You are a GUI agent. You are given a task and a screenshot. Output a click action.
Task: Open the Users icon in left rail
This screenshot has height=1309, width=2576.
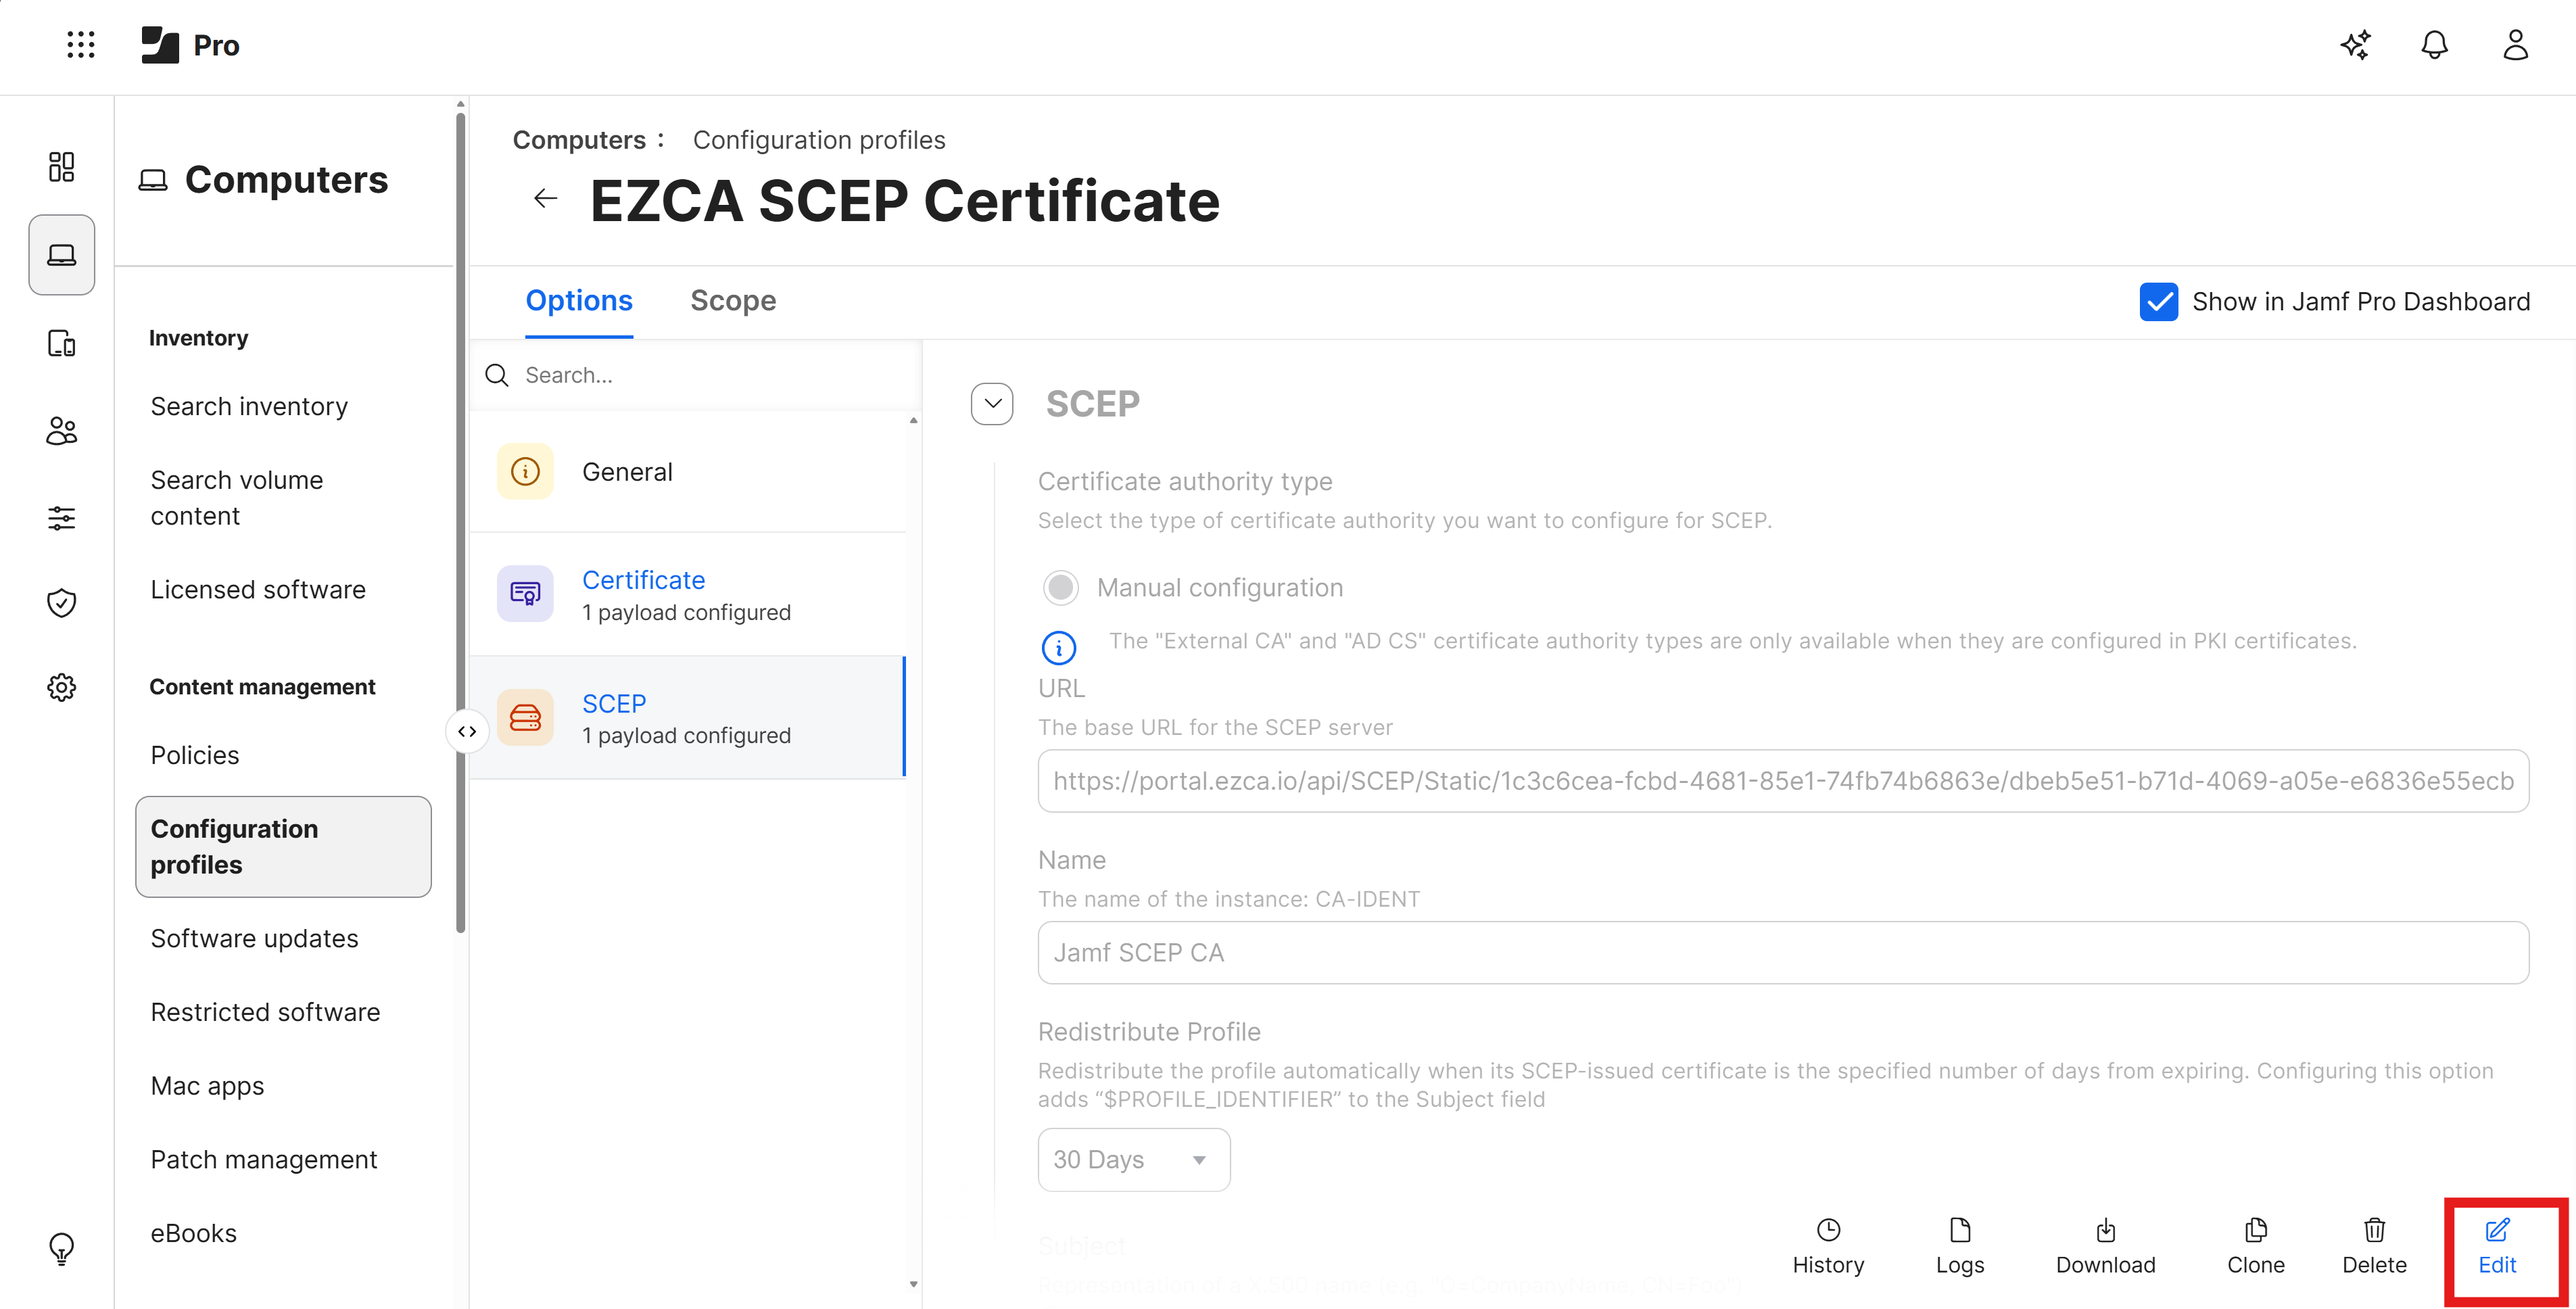coord(61,431)
